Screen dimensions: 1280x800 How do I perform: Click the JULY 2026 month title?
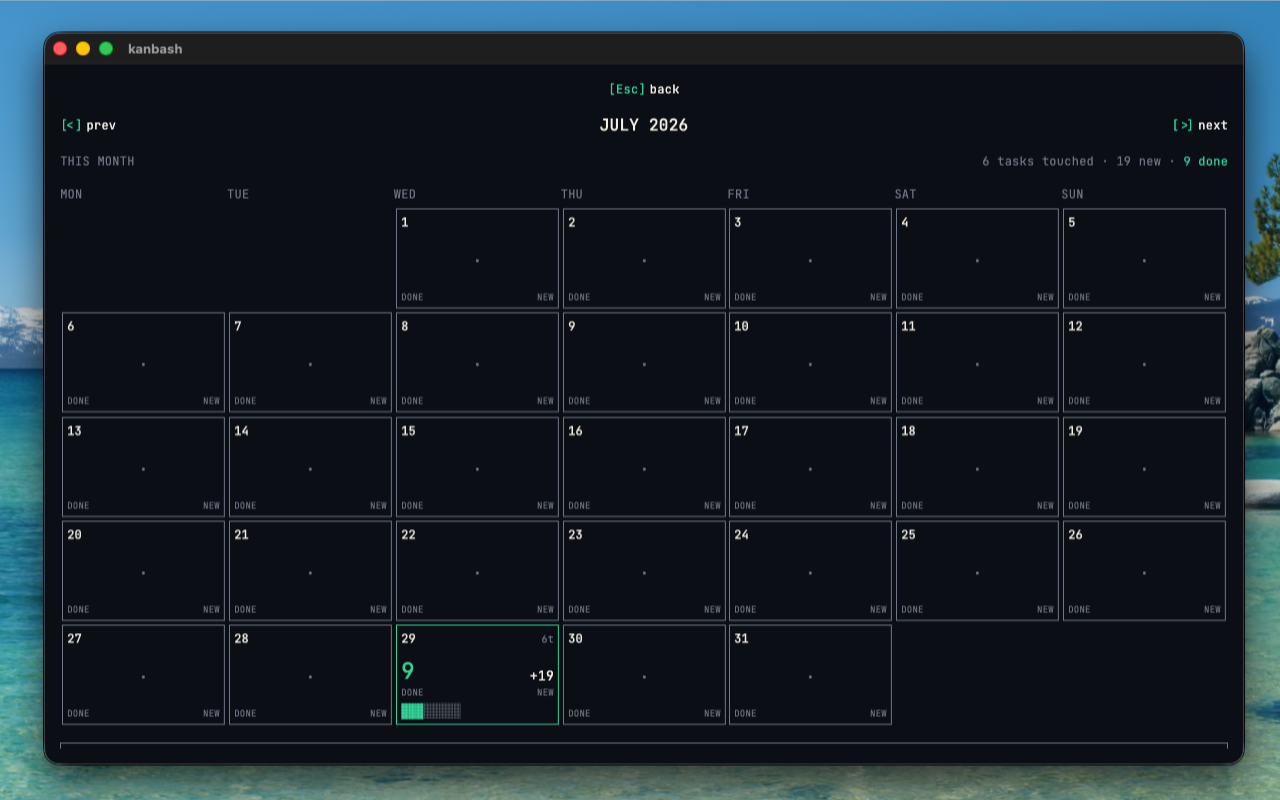point(644,125)
